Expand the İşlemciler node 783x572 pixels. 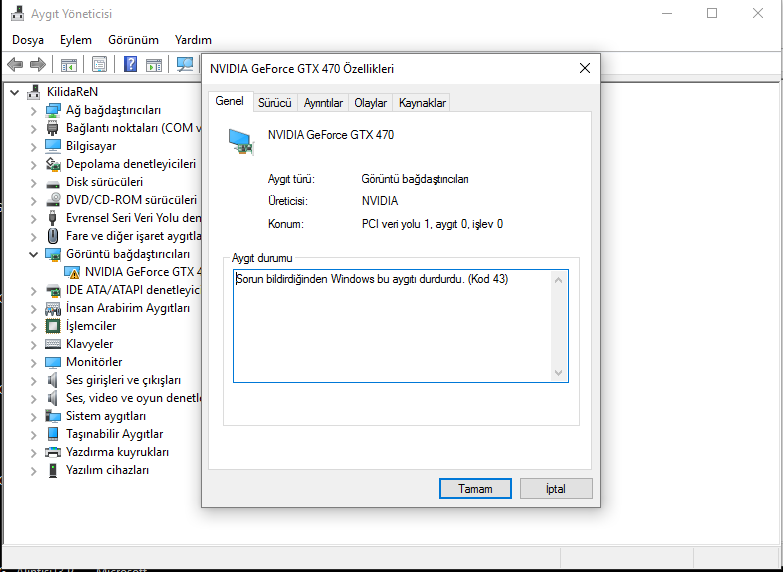click(33, 327)
